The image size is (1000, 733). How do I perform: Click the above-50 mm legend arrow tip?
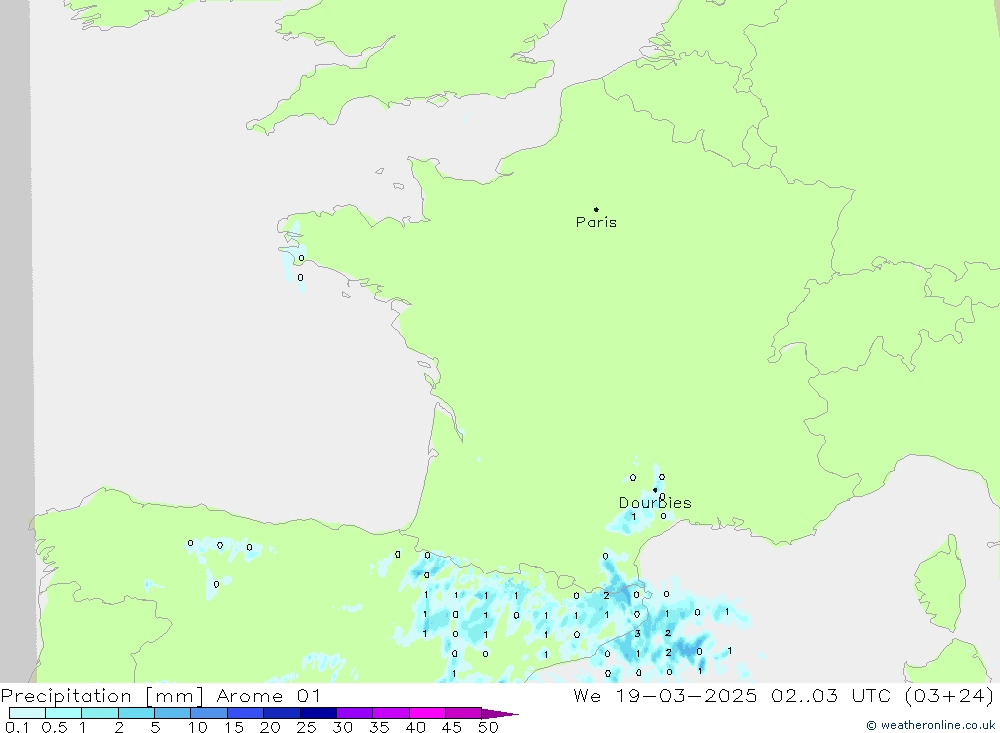pos(500,714)
